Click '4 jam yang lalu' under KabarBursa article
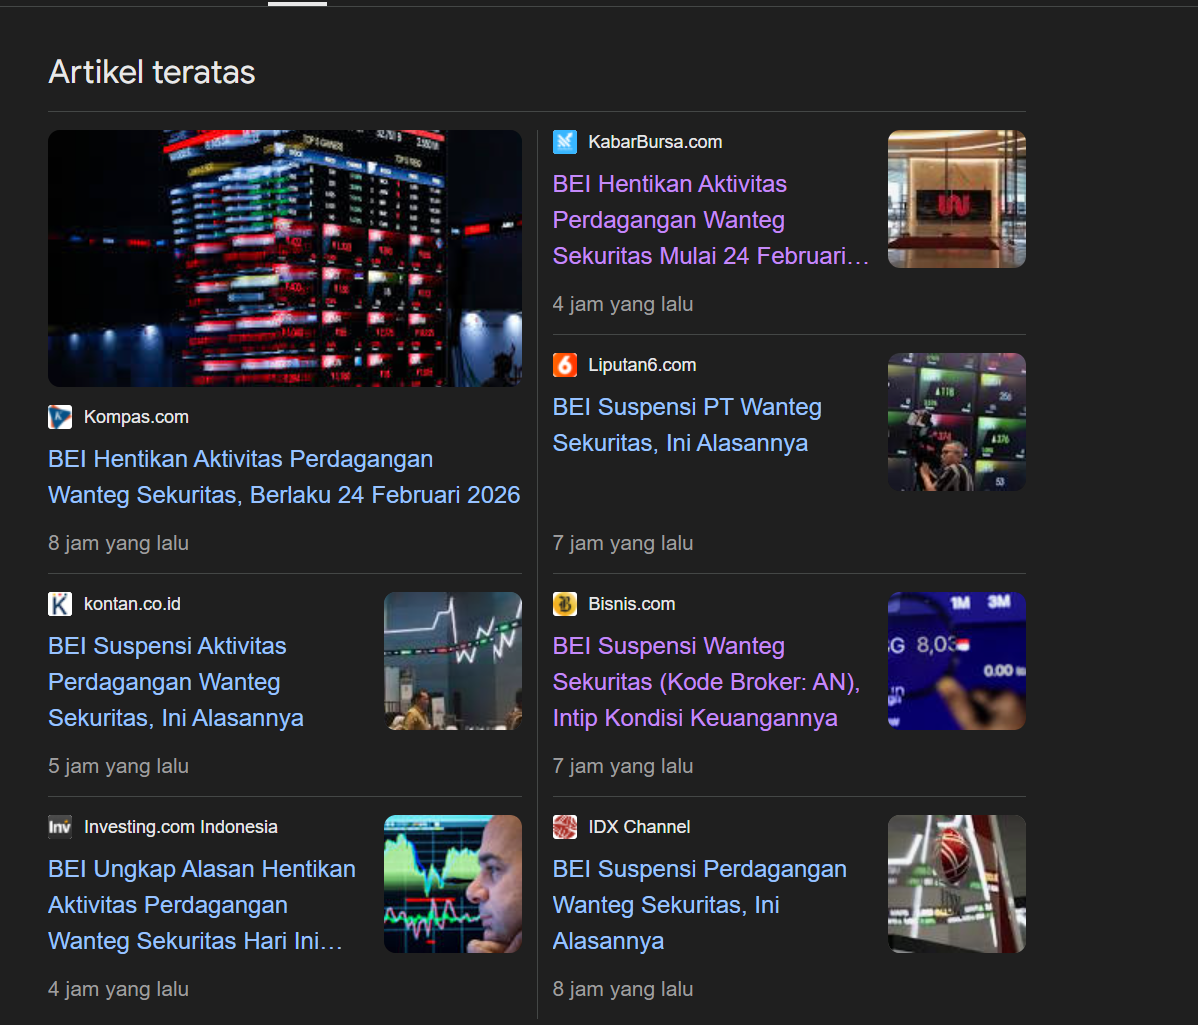The height and width of the screenshot is (1025, 1198). [623, 304]
